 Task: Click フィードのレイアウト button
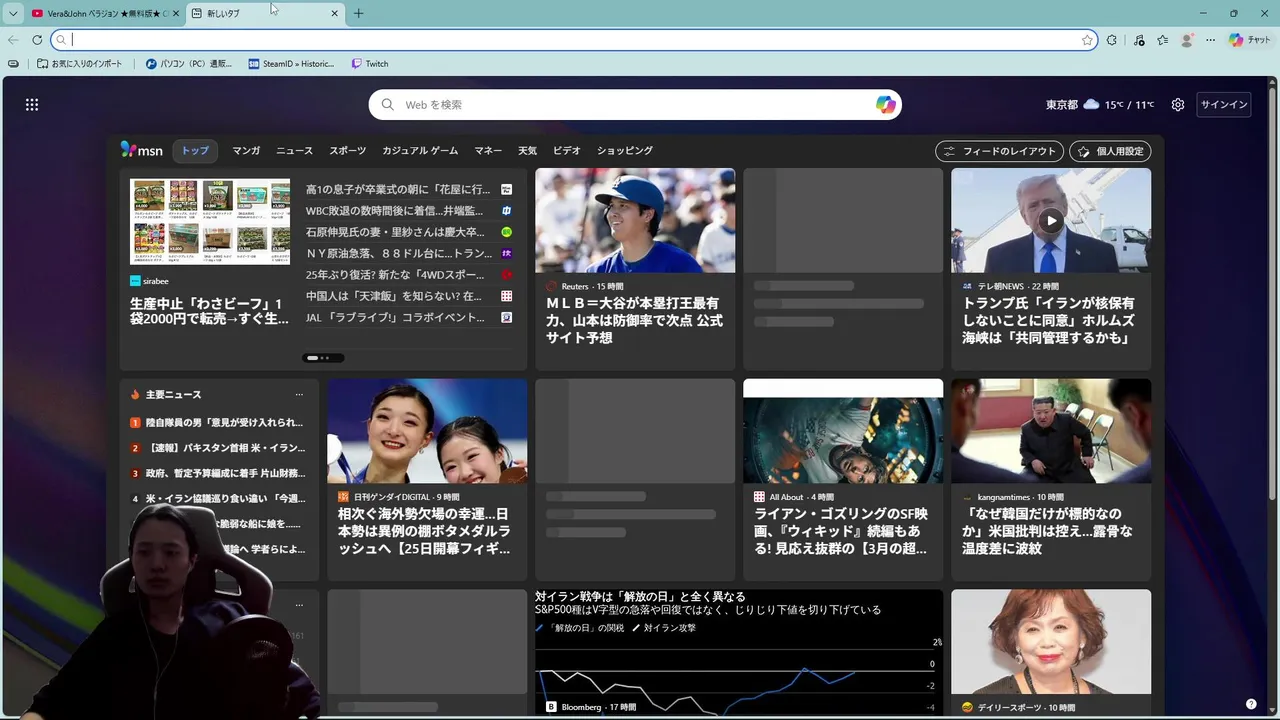(x=999, y=151)
